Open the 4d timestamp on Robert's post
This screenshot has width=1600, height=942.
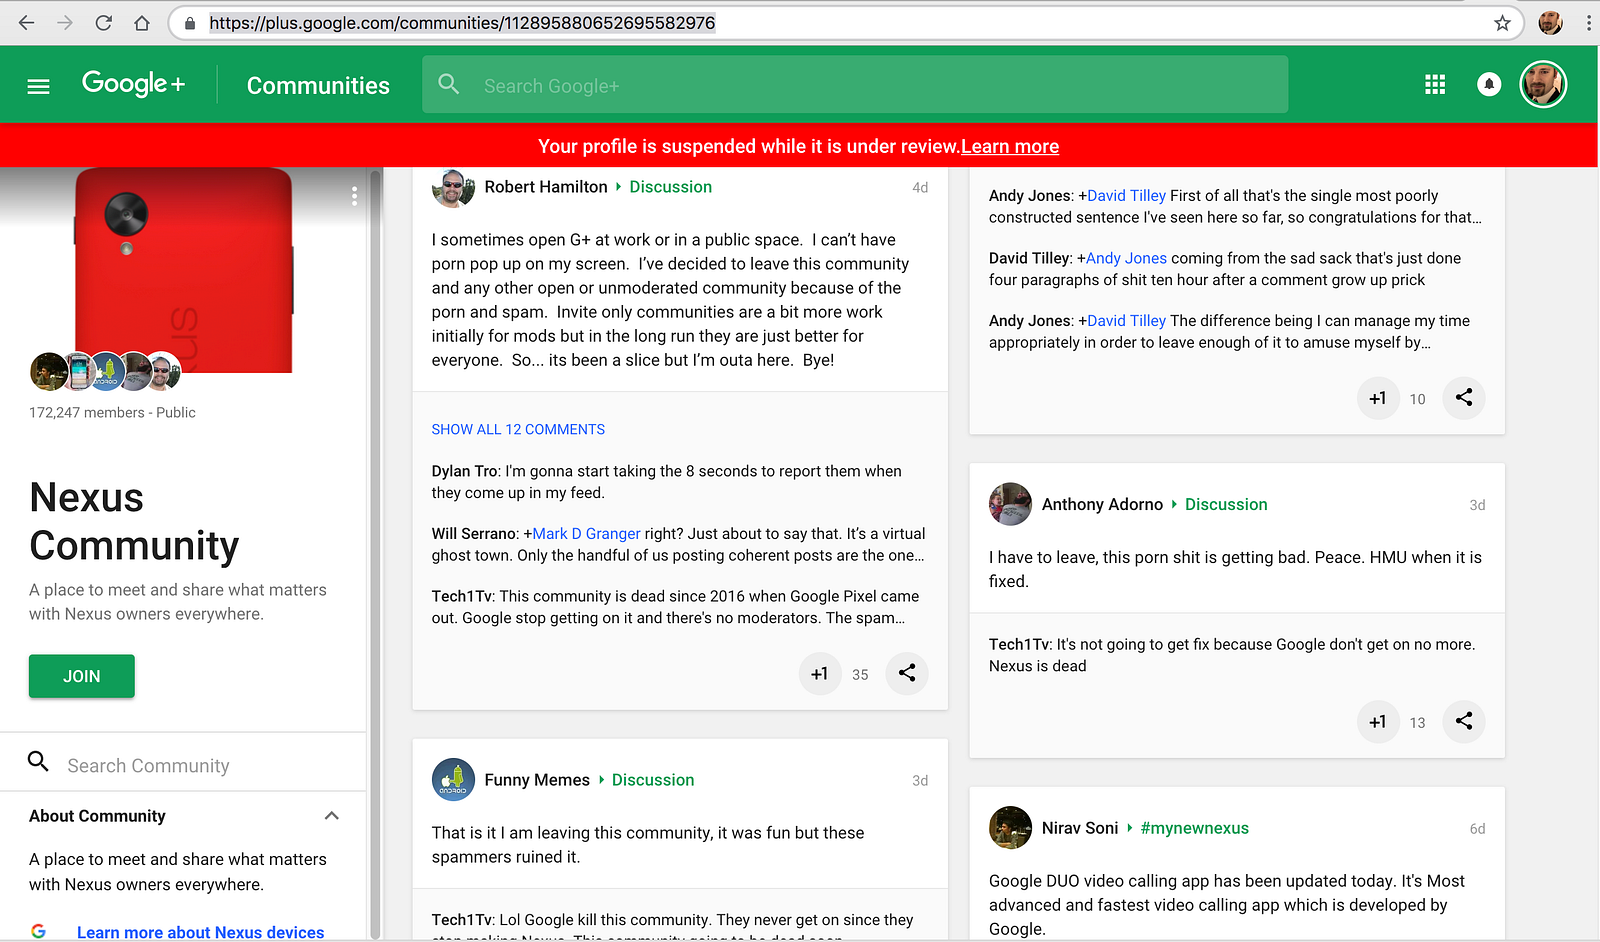click(920, 188)
